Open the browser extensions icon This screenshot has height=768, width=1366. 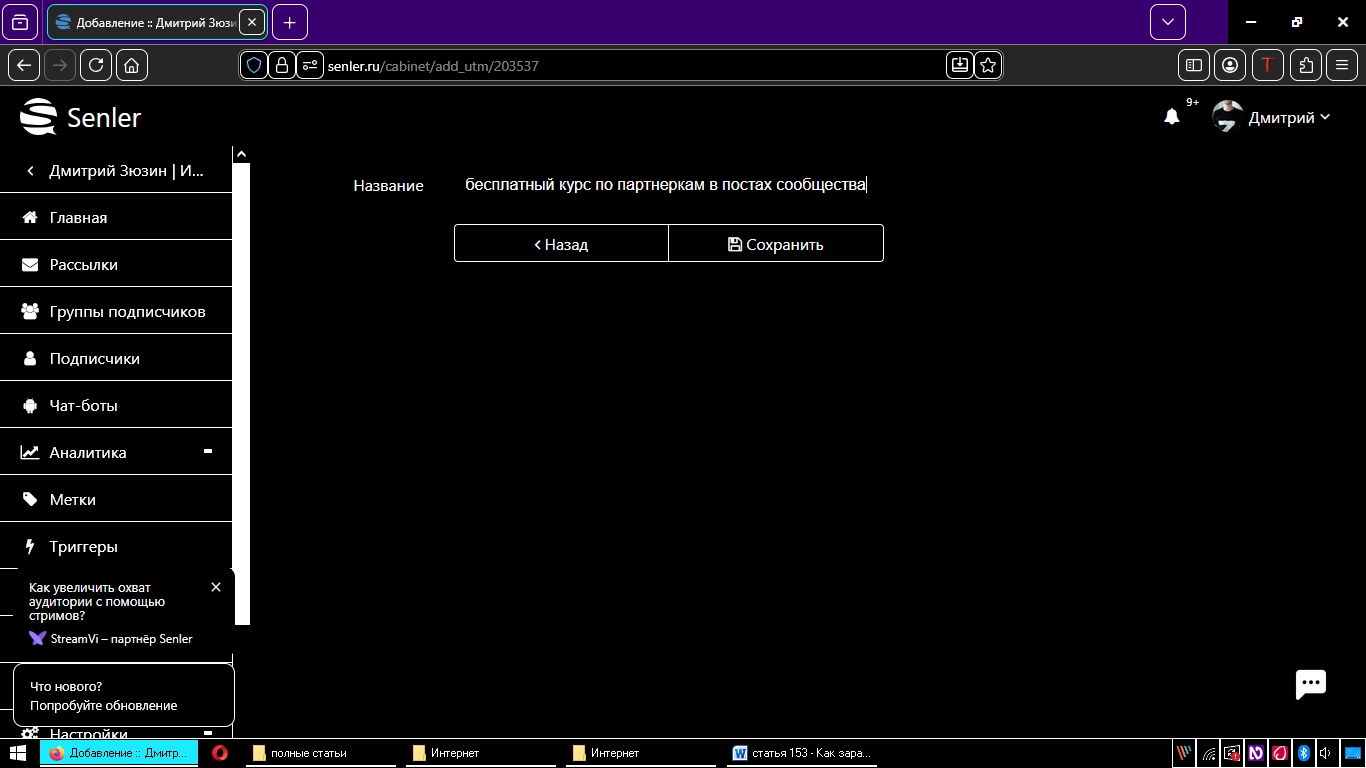pos(1305,65)
